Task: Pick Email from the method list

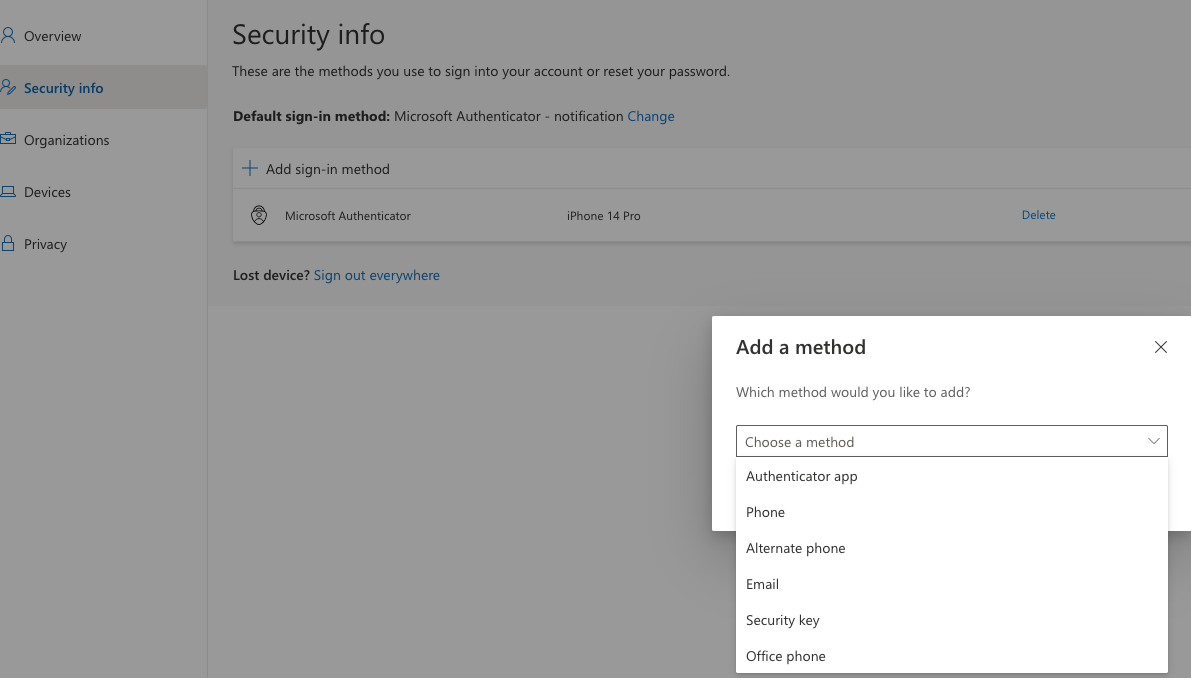Action: tap(762, 584)
